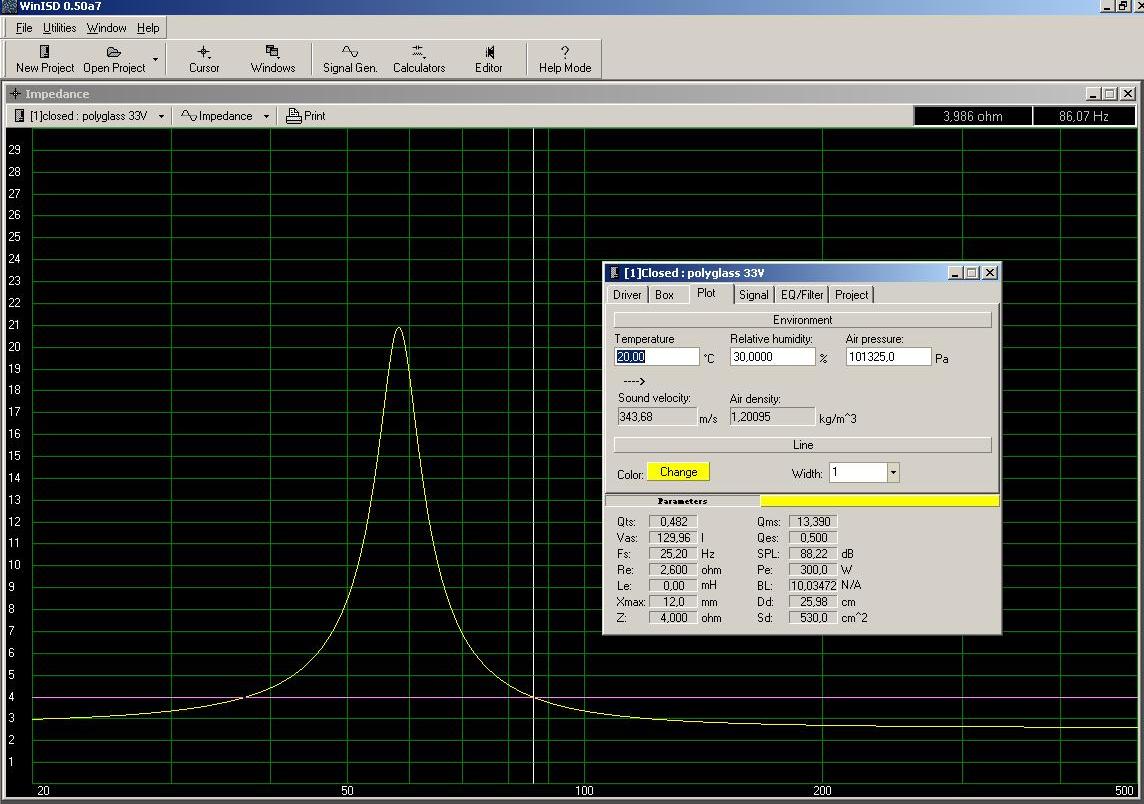1144x804 pixels.
Task: Enable Help Mode
Action: (565, 59)
